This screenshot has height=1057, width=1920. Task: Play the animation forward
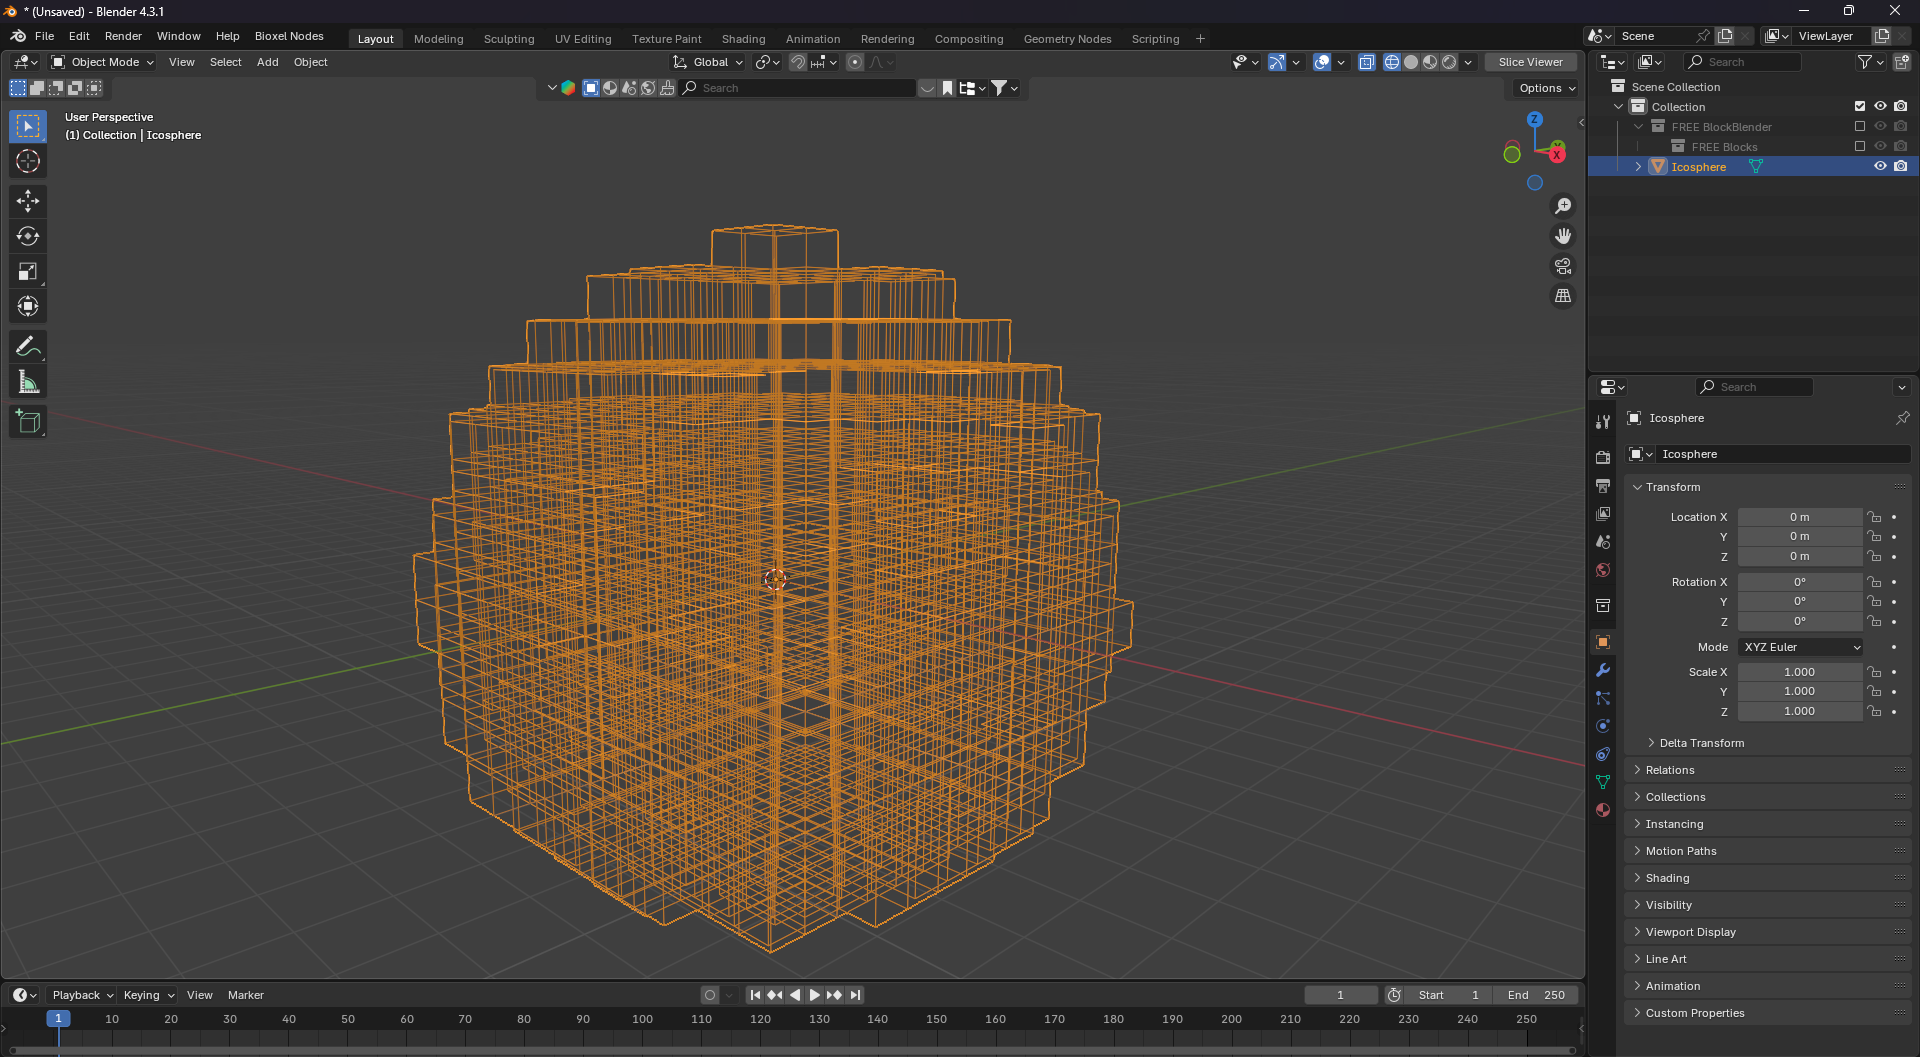(814, 995)
